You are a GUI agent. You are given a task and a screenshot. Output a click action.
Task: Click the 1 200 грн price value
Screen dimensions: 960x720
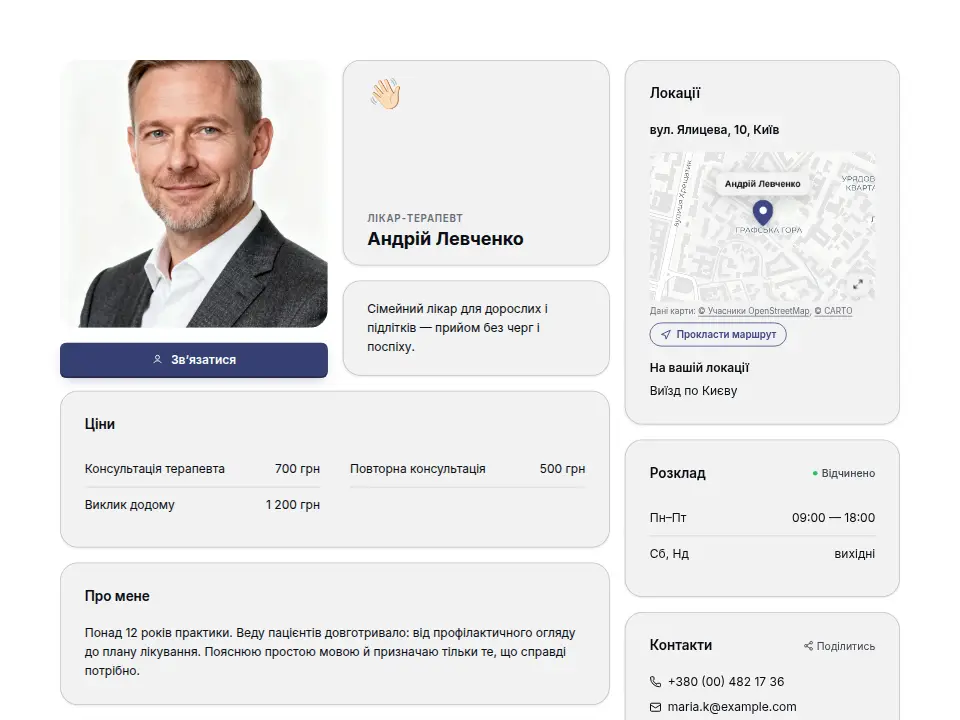[x=293, y=505]
